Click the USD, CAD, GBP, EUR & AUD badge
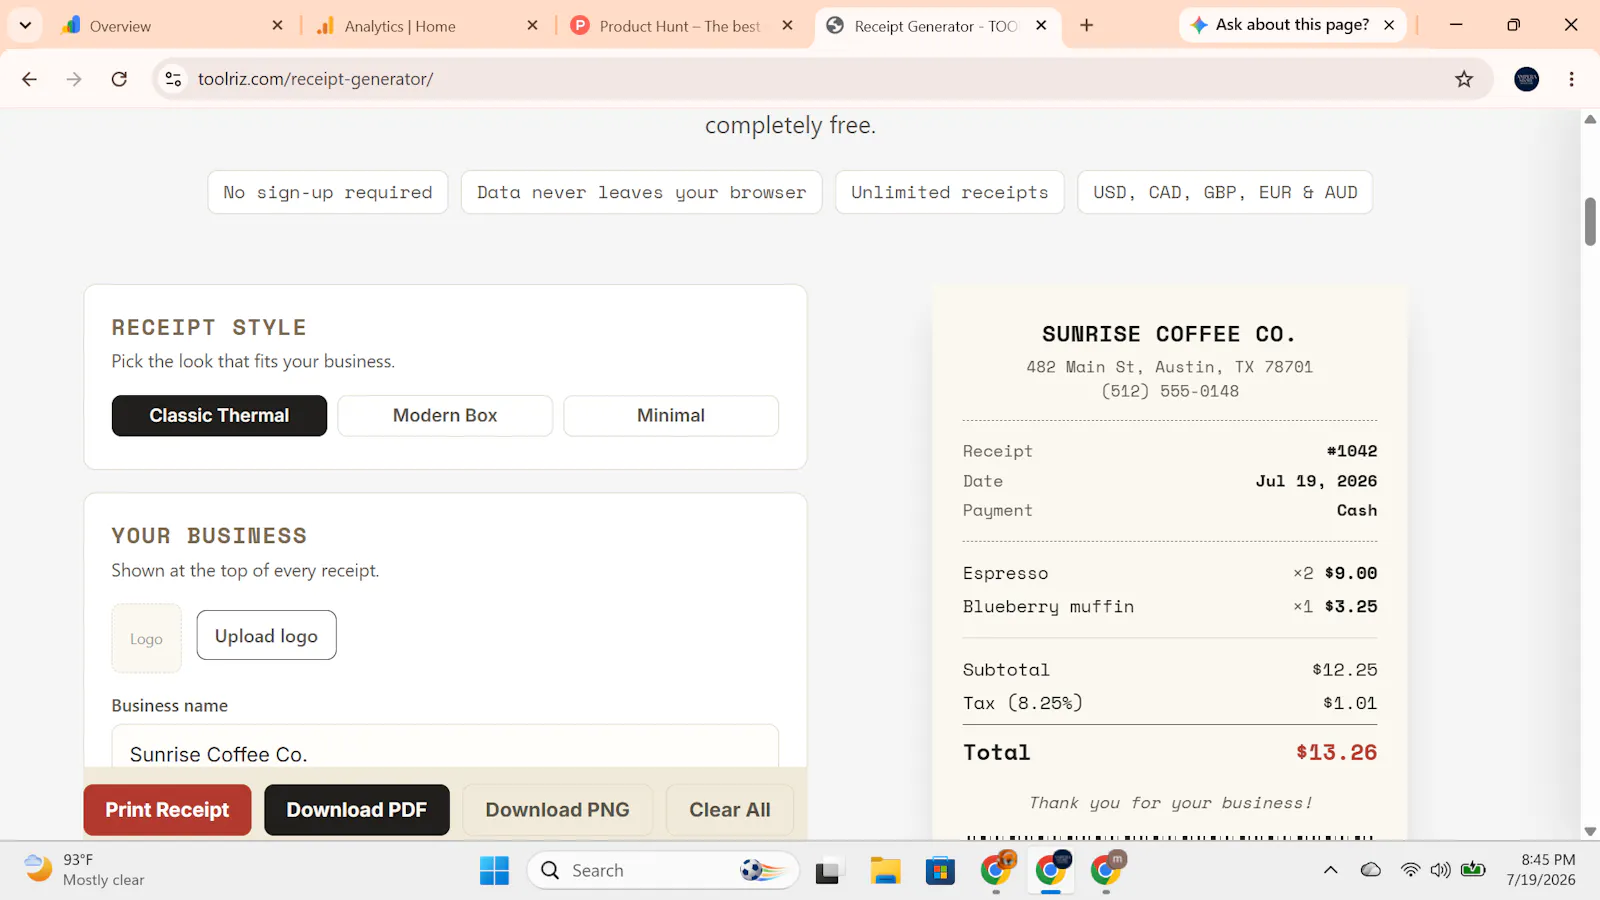The height and width of the screenshot is (900, 1600). coord(1225,192)
